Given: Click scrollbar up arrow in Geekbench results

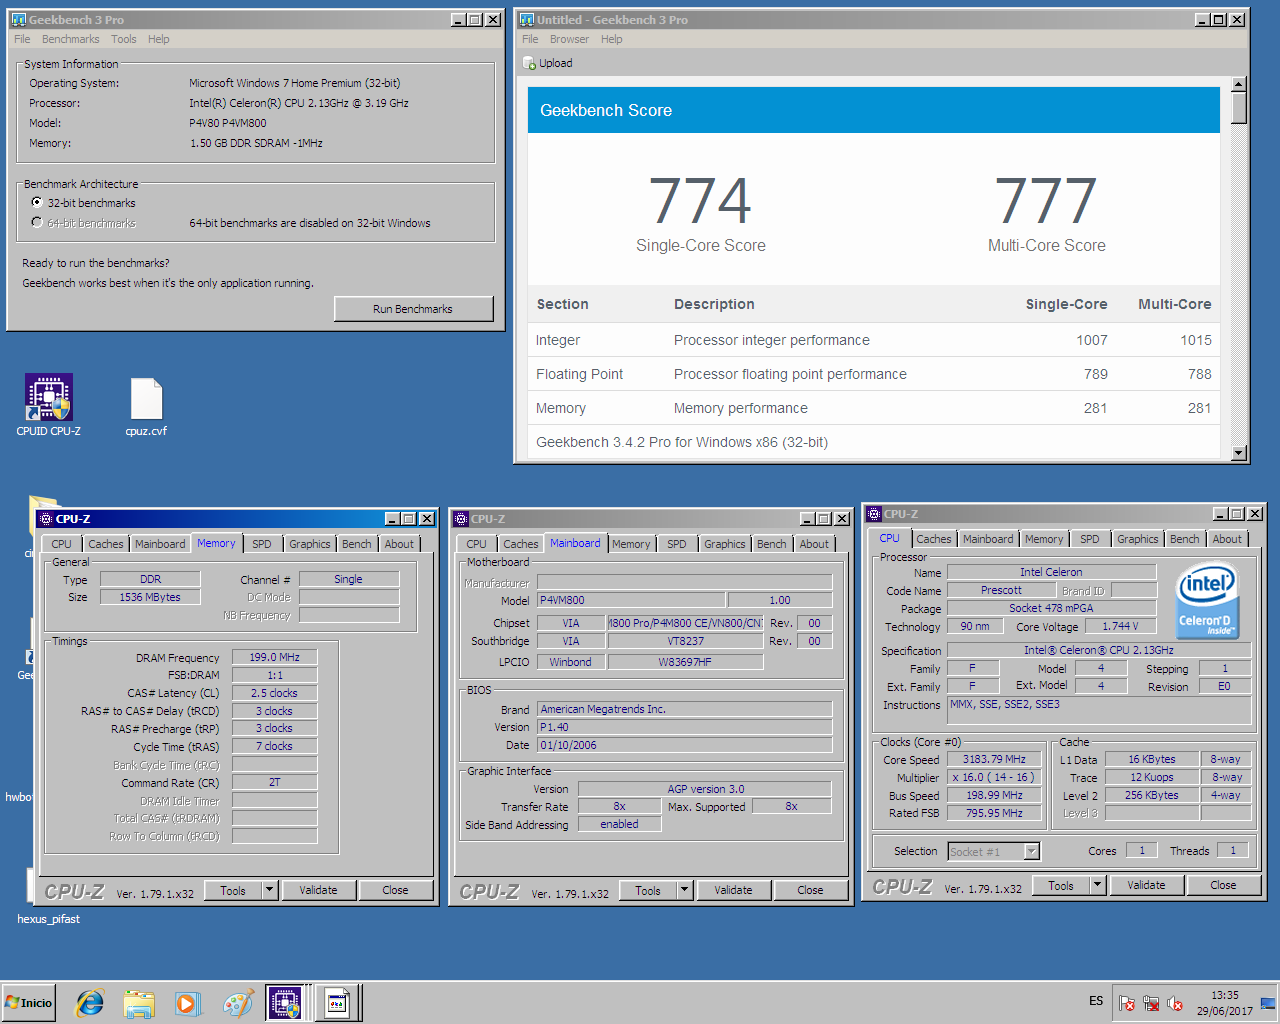Looking at the screenshot, I should click(1239, 85).
